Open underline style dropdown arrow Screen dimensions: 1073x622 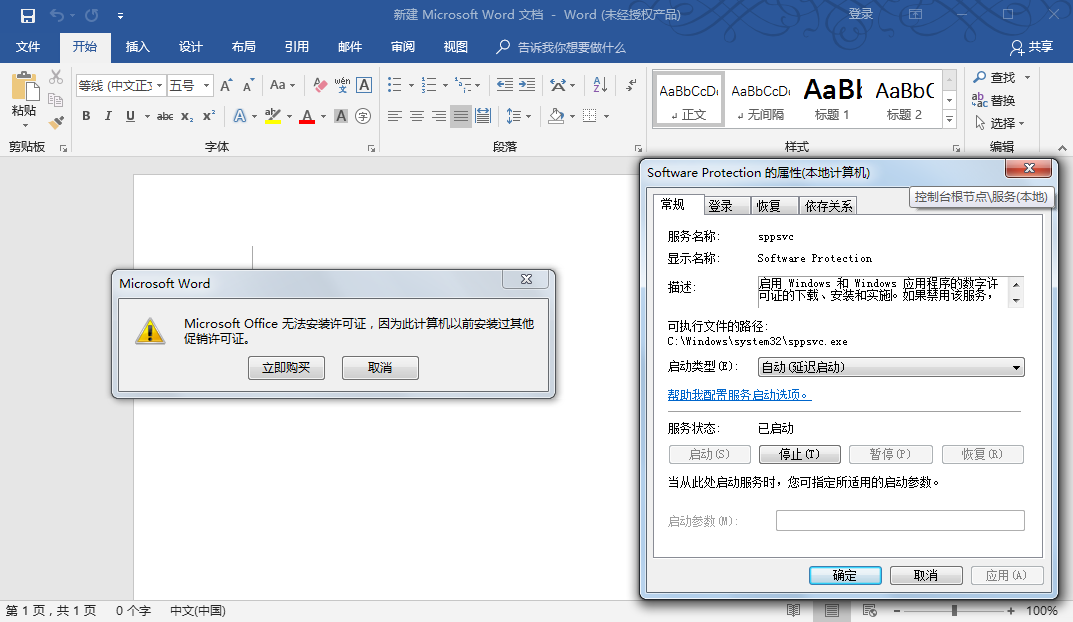pos(147,116)
